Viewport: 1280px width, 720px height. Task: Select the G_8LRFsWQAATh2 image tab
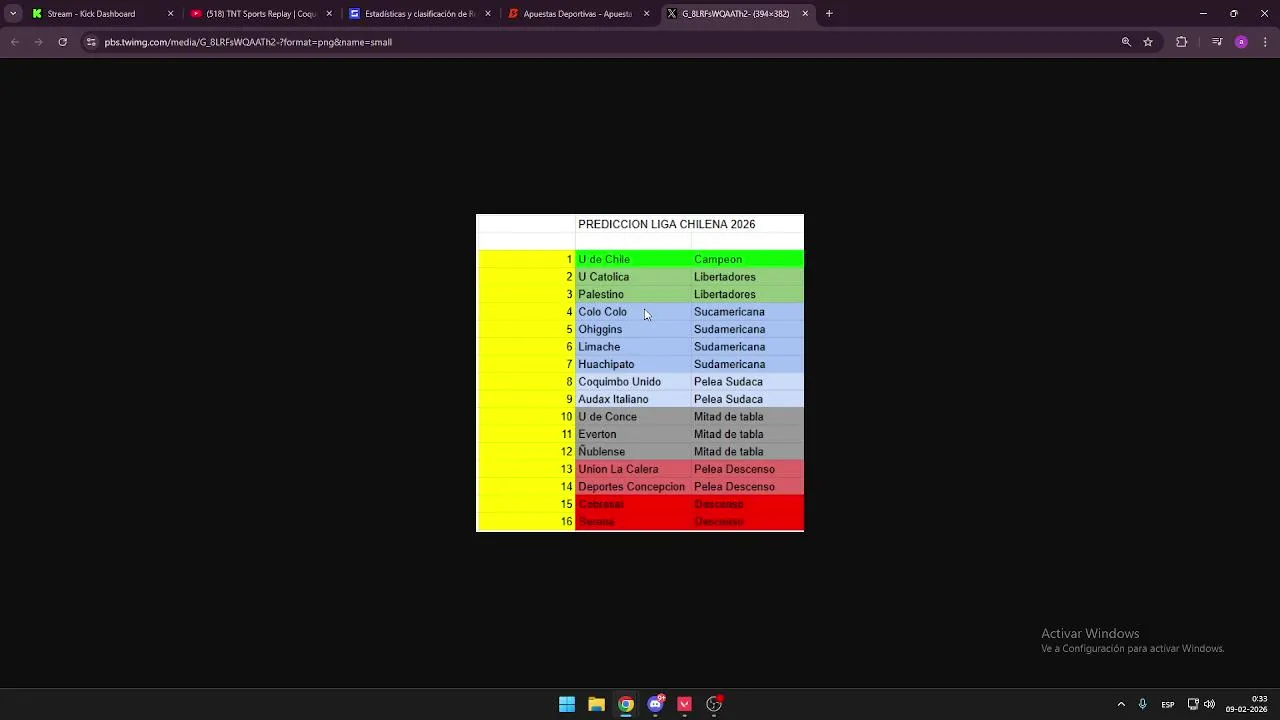[738, 14]
